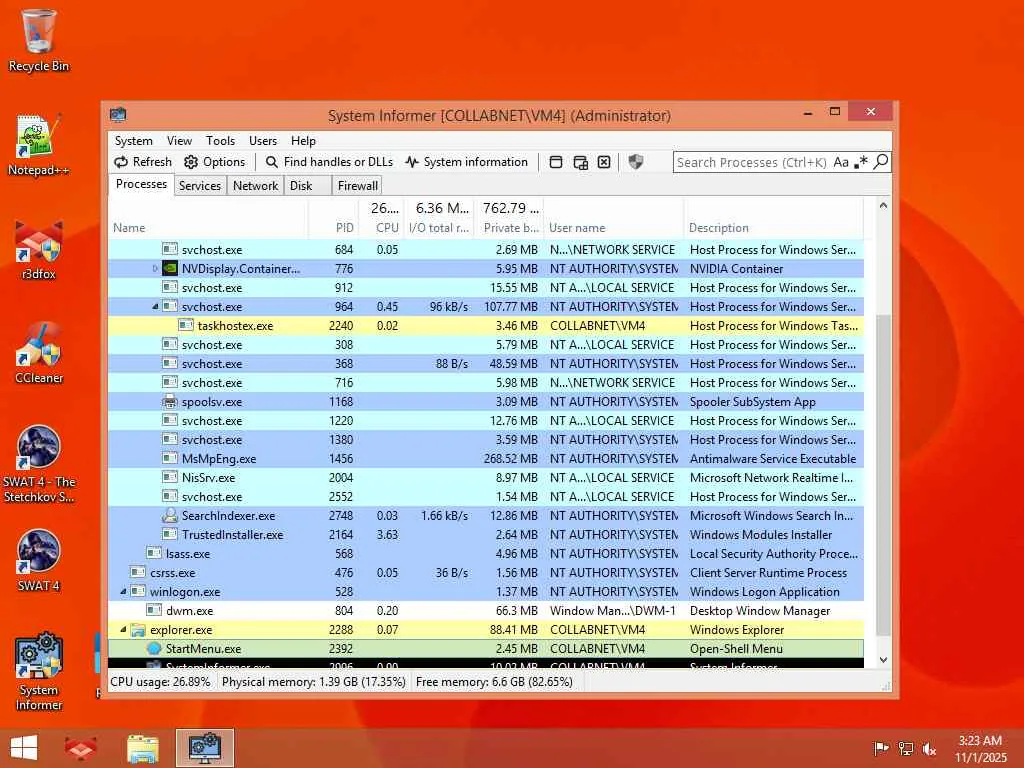
Task: Switch to the Network tab
Action: 255,185
